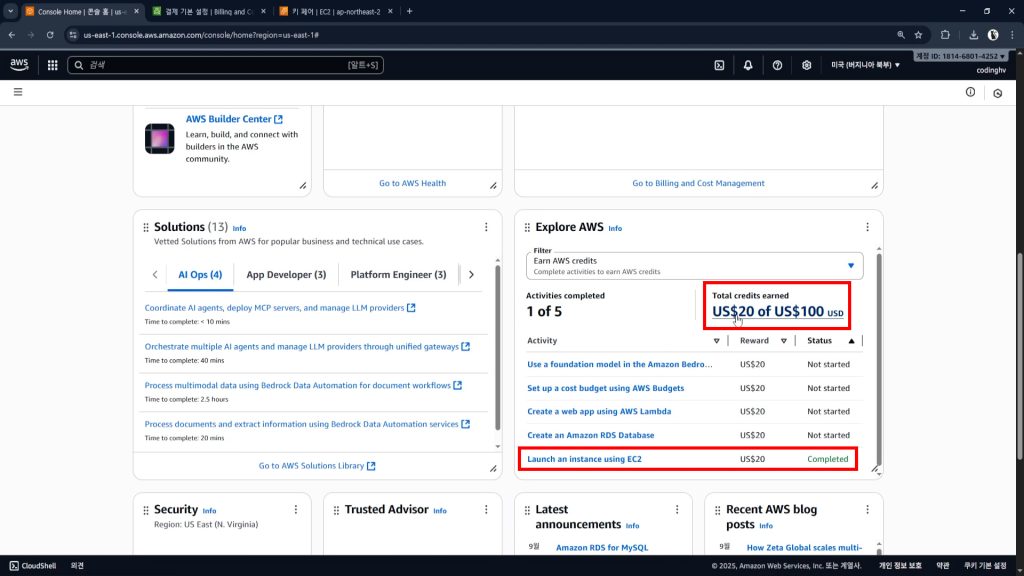Select the AI Ops (4) tab

pyautogui.click(x=200, y=275)
